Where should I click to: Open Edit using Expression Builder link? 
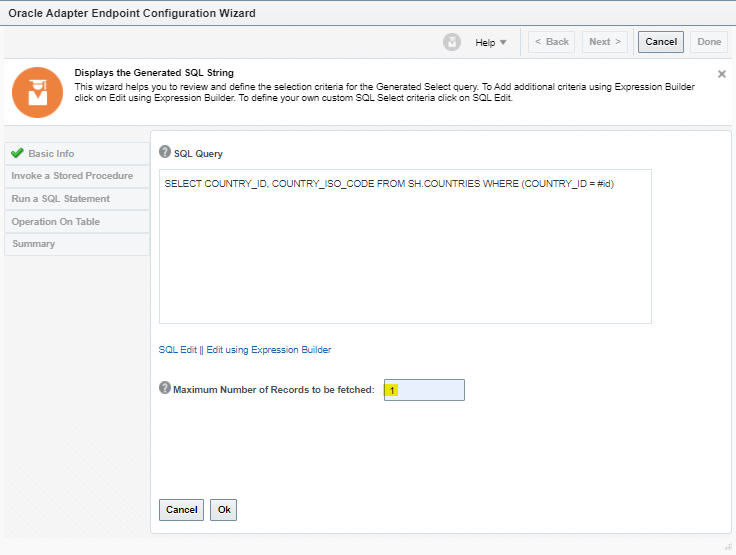(269, 350)
